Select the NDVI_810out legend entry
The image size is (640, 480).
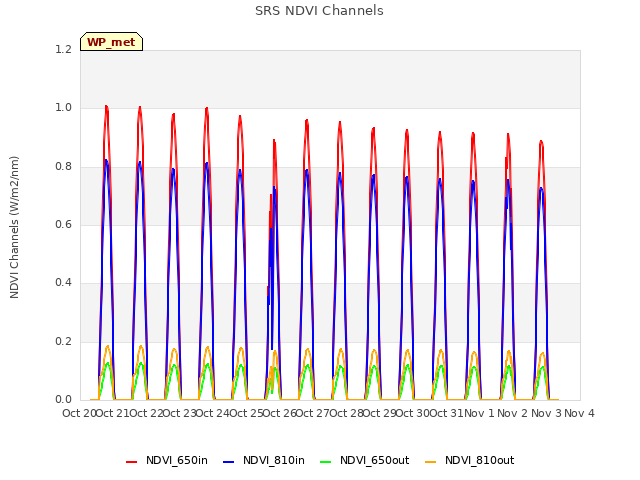point(469,460)
